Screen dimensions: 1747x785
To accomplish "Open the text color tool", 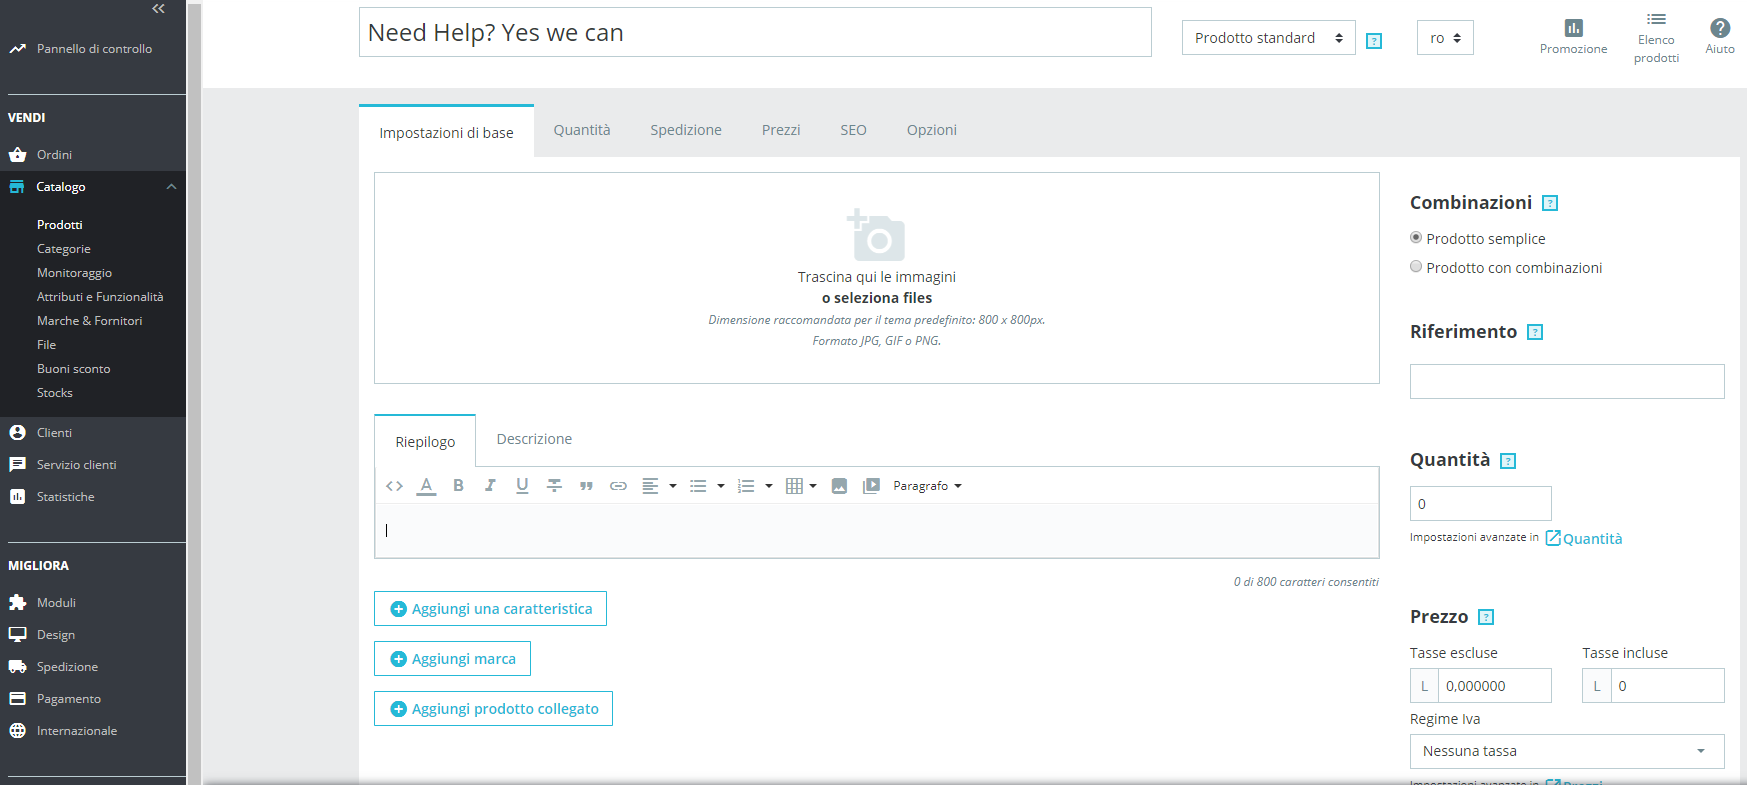I will click(426, 486).
